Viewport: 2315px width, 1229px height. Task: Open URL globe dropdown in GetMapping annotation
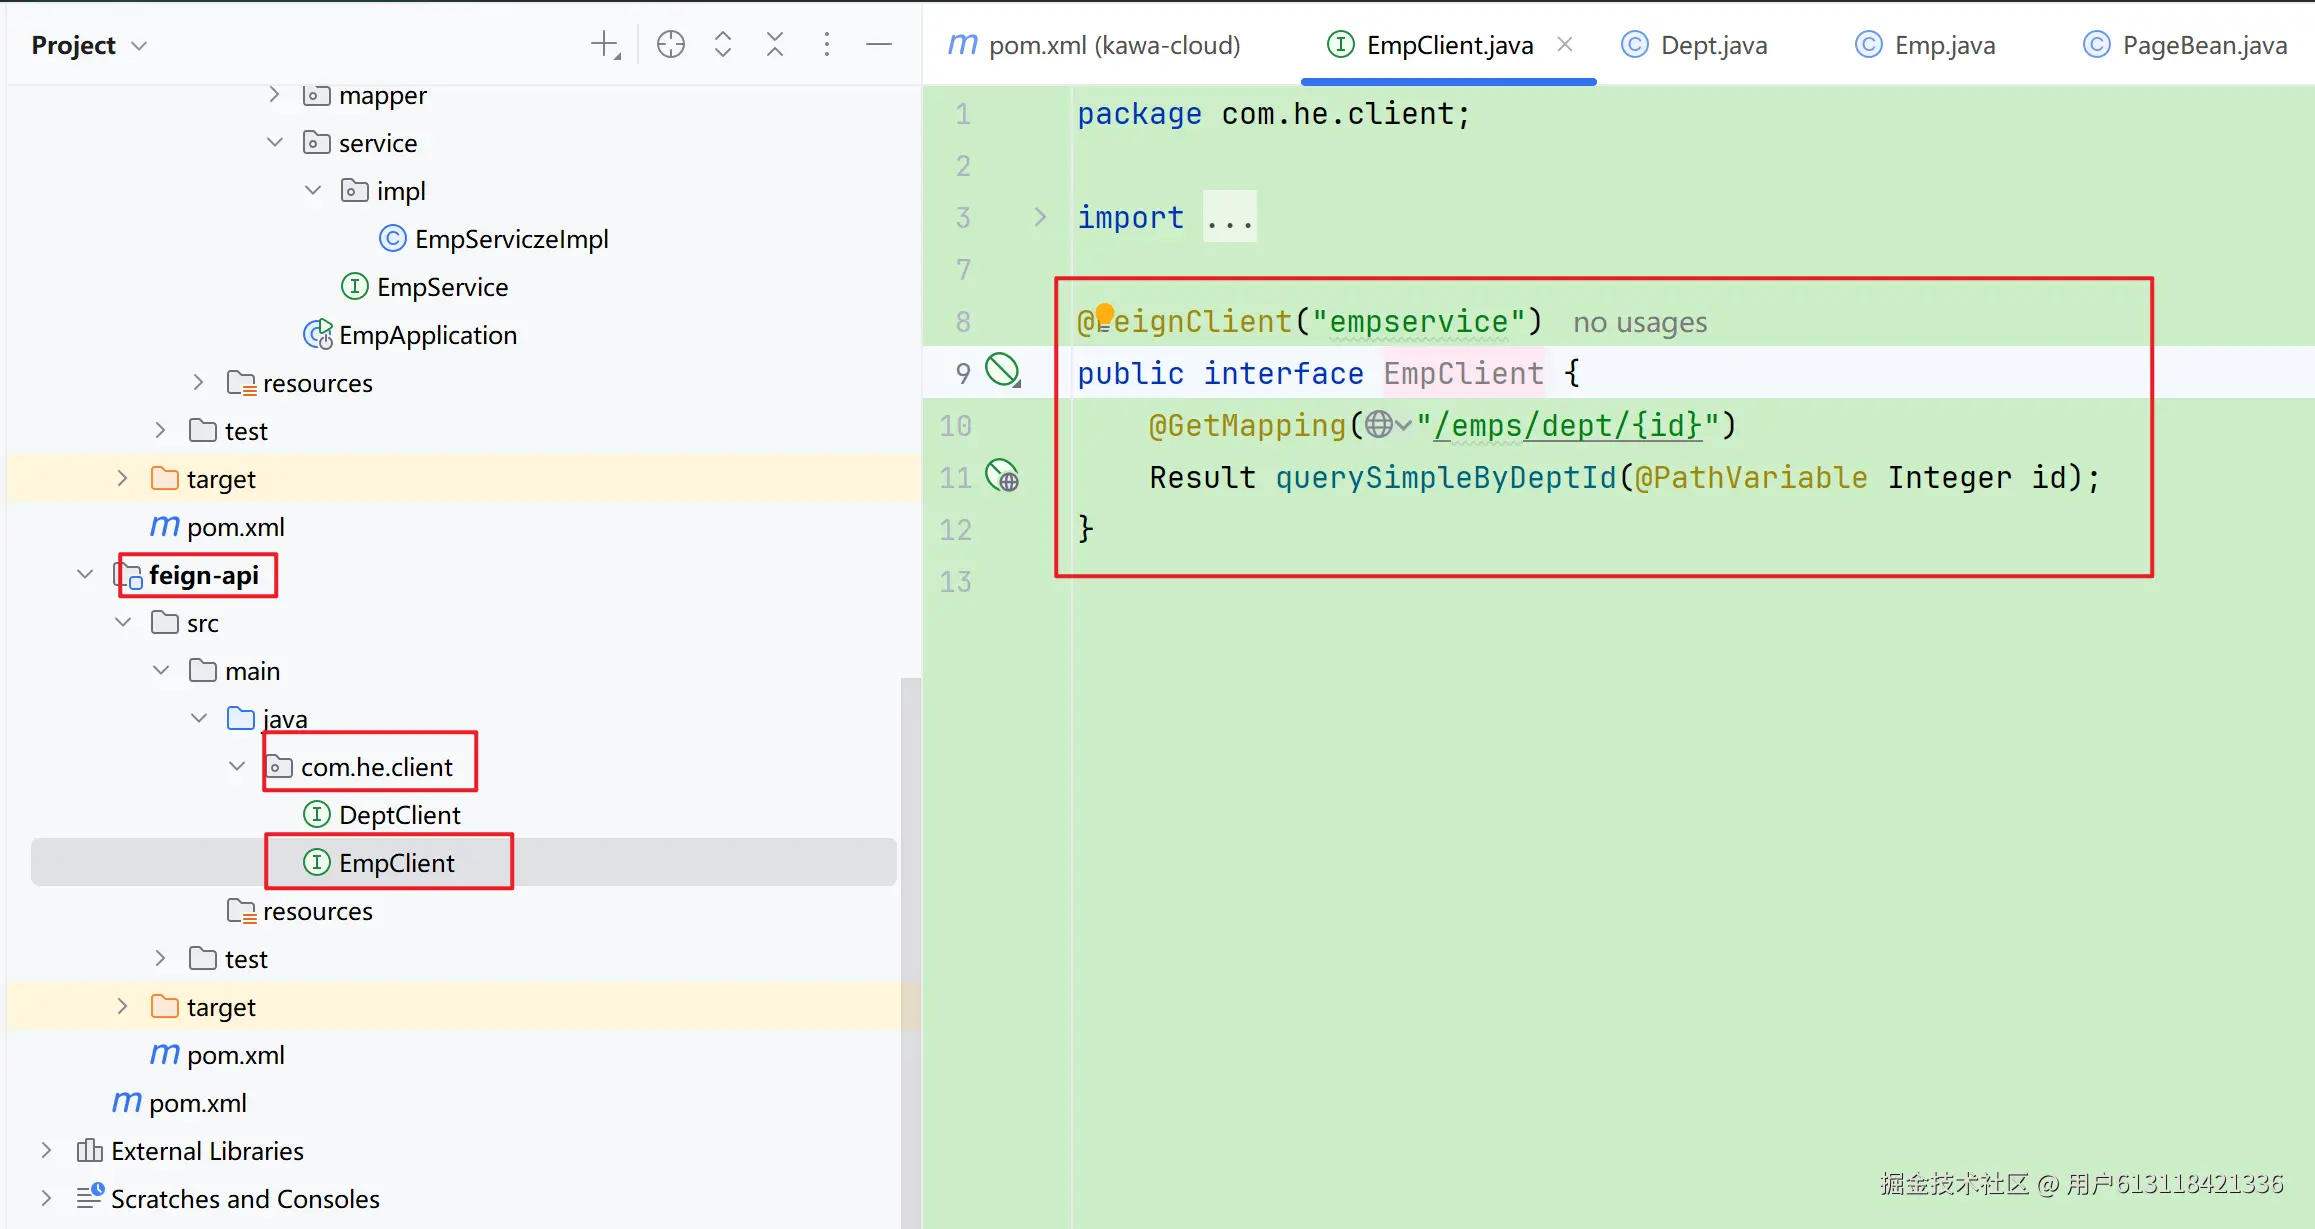point(1388,425)
